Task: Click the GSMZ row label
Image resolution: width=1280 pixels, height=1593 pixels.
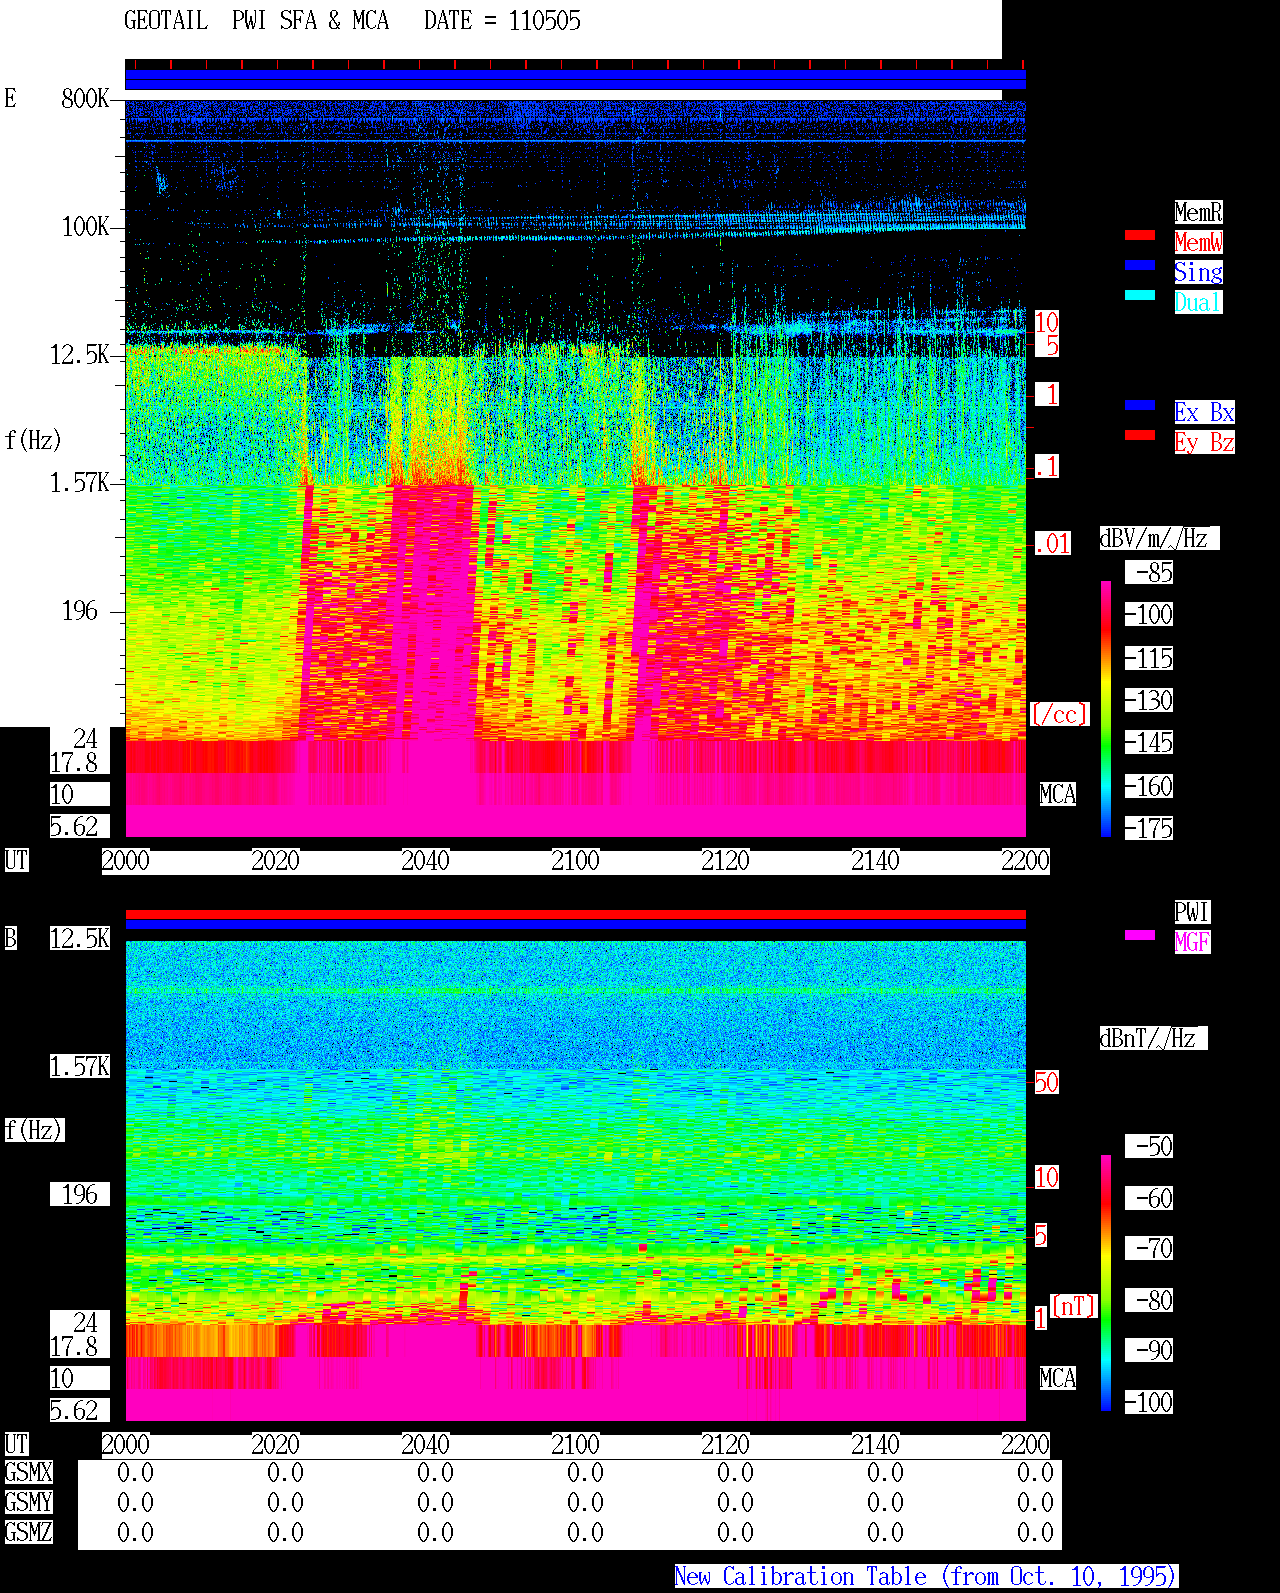Action: point(28,1533)
